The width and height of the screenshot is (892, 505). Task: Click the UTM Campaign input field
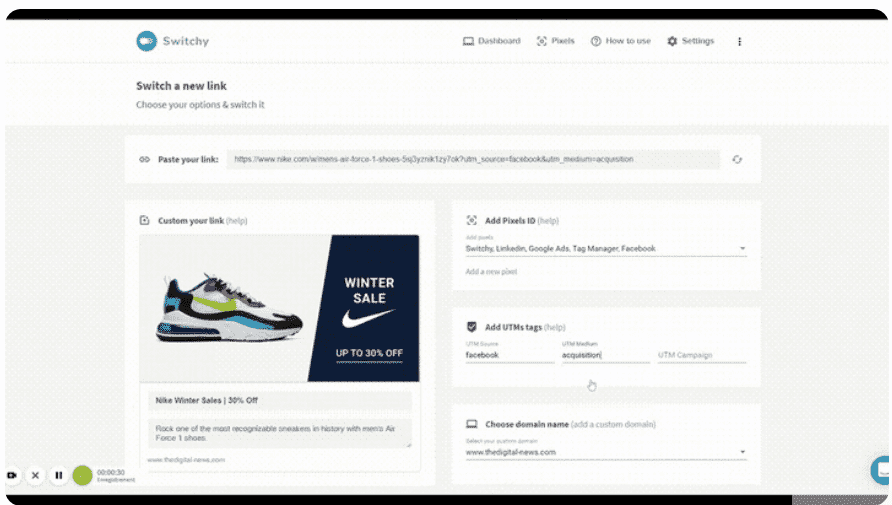coord(701,355)
